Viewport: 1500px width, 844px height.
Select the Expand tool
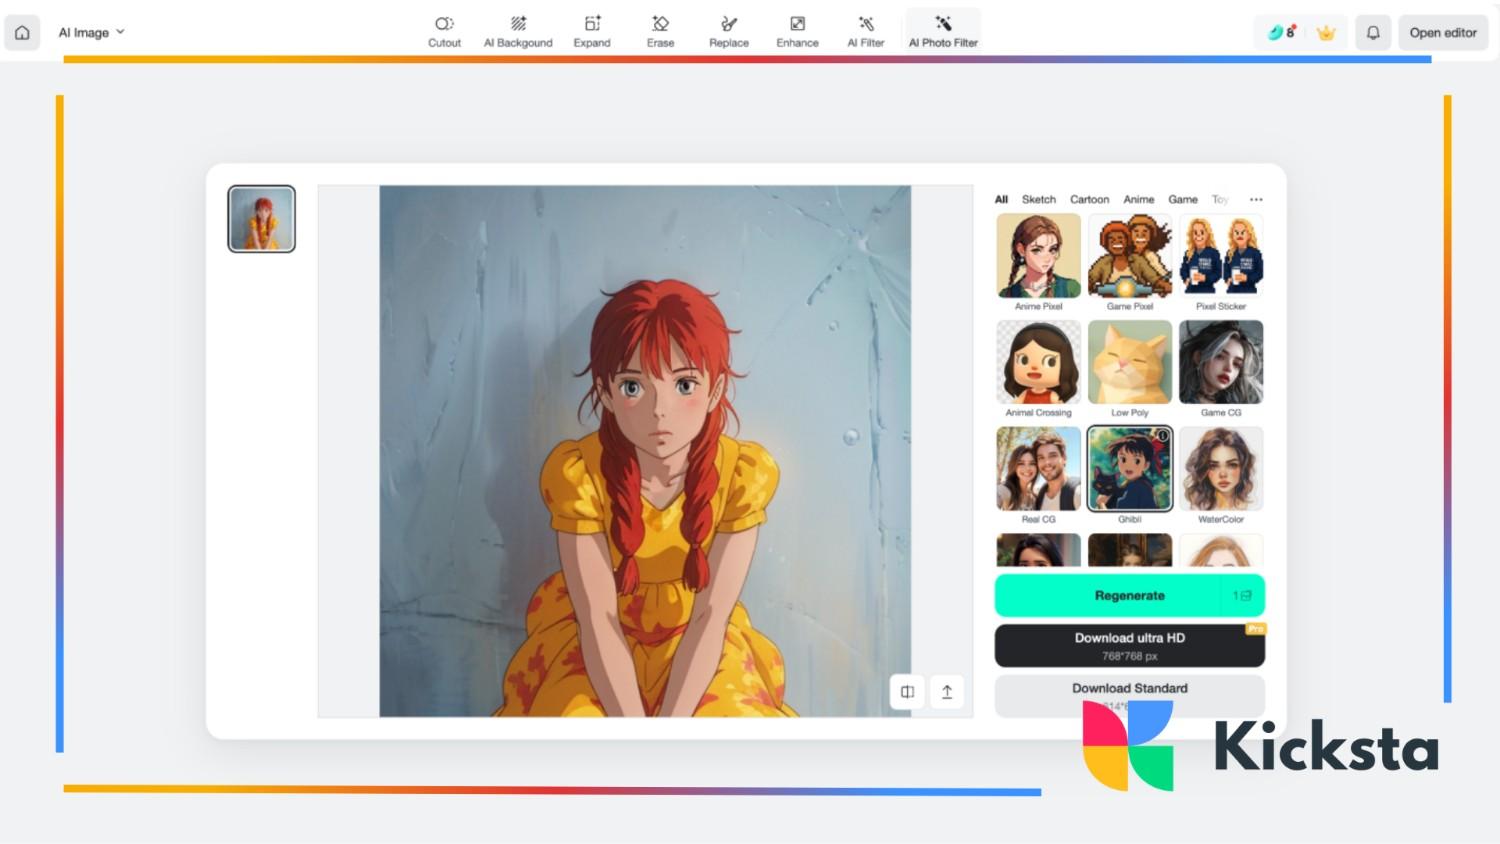click(x=592, y=32)
